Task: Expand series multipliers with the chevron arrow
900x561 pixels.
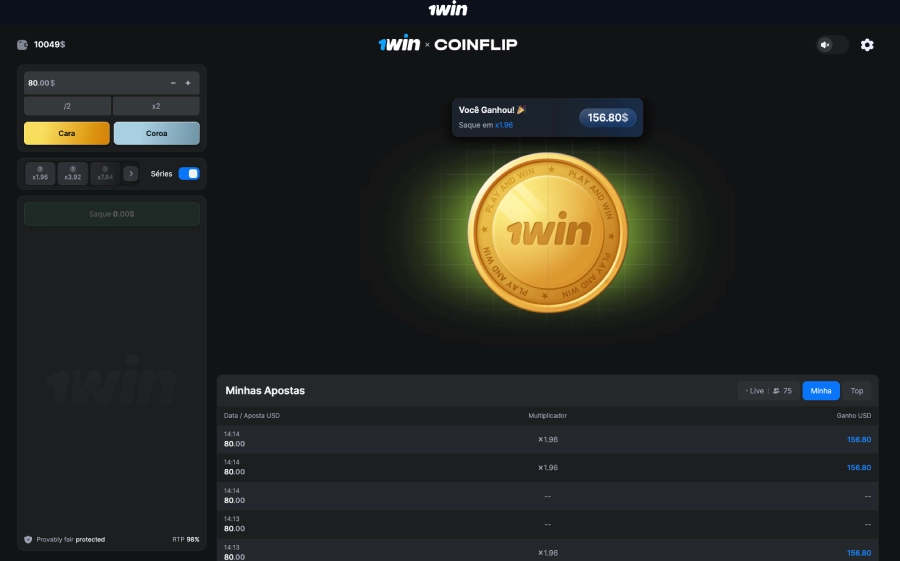Action: point(131,173)
